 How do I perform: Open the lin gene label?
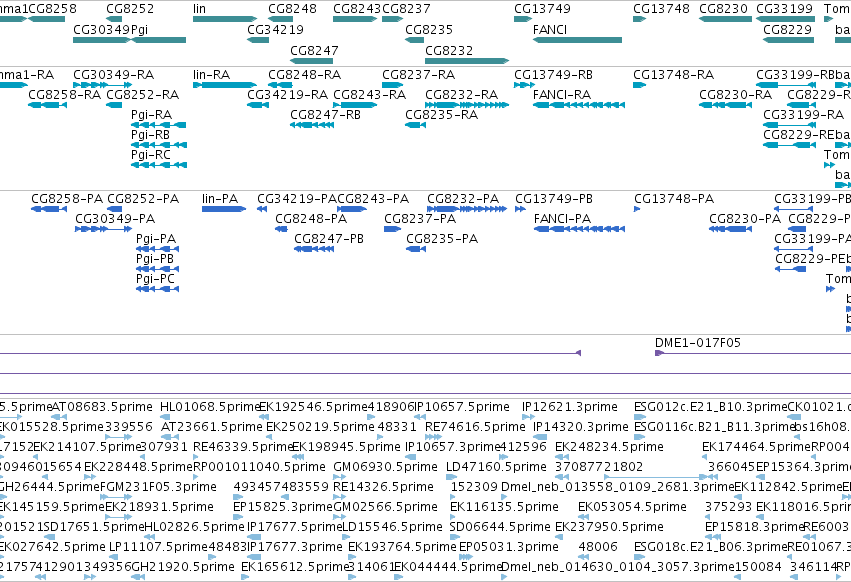coord(199,9)
